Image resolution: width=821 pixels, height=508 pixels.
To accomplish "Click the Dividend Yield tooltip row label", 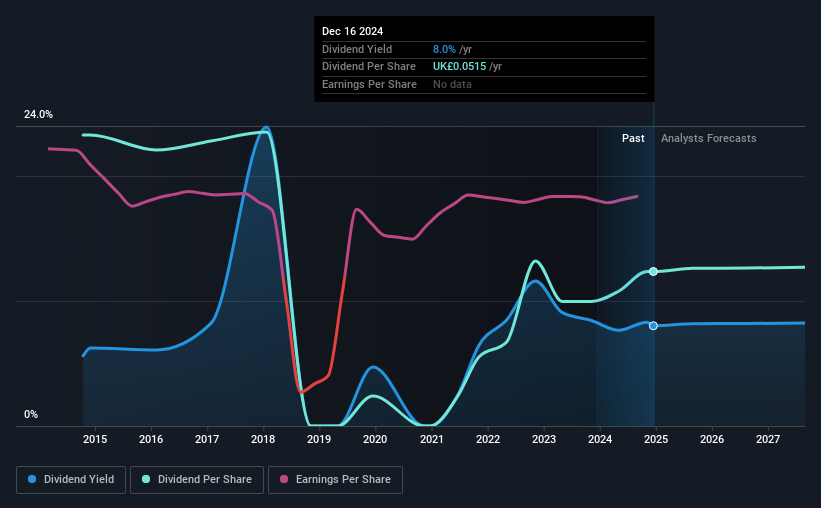I will [x=357, y=49].
